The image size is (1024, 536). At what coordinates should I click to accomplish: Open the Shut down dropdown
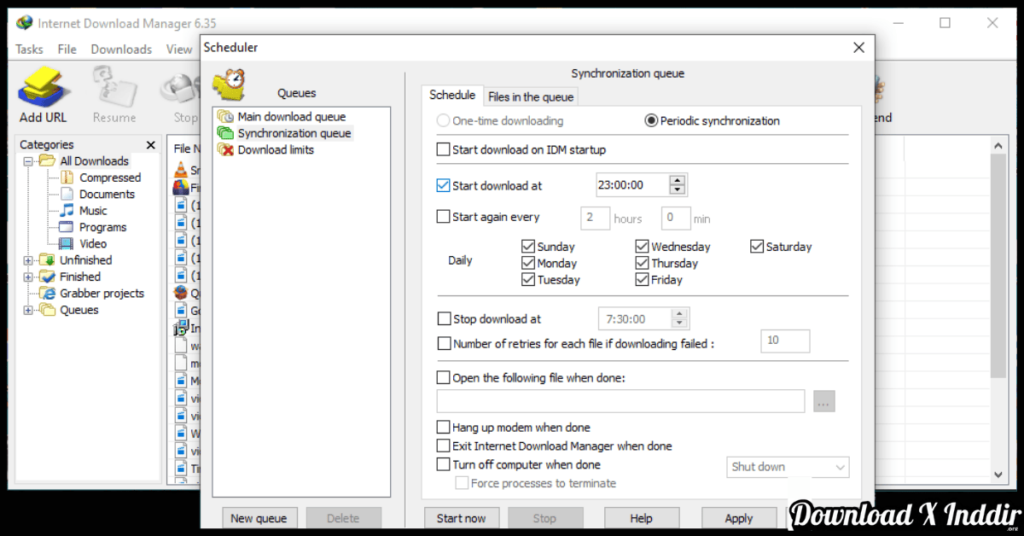pyautogui.click(x=787, y=467)
